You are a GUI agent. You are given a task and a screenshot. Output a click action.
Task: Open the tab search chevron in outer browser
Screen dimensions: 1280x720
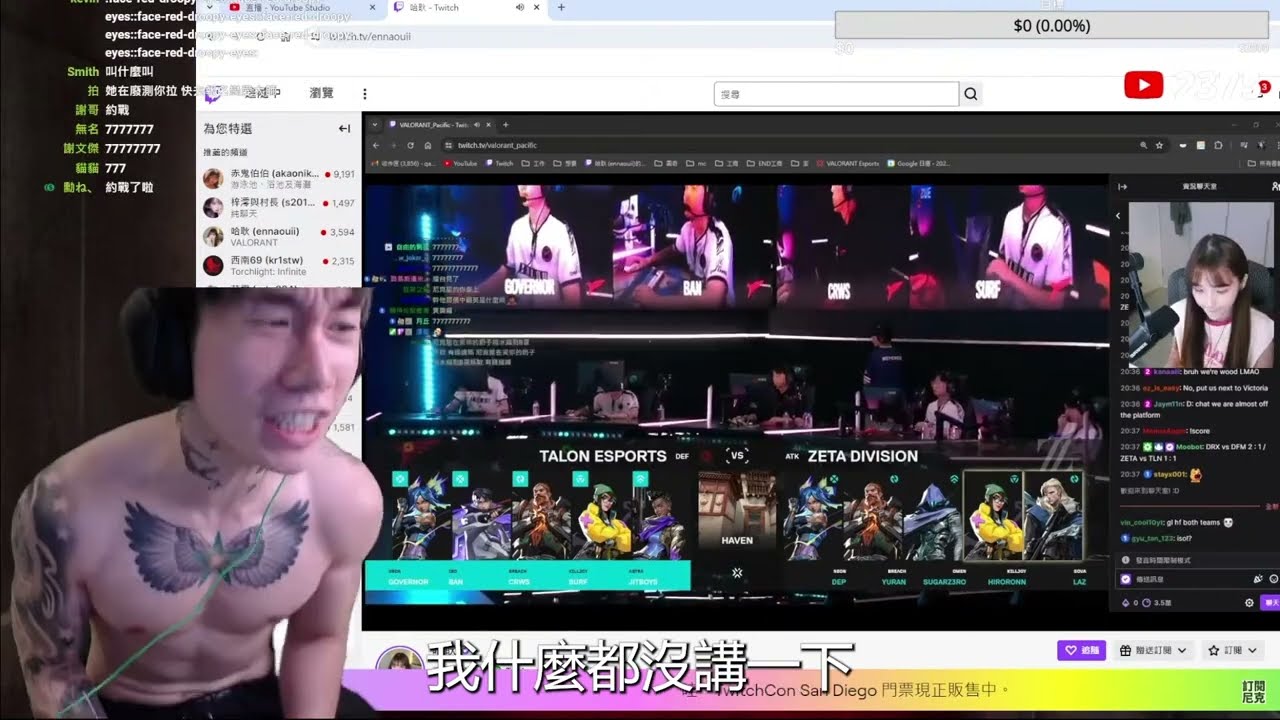209,7
